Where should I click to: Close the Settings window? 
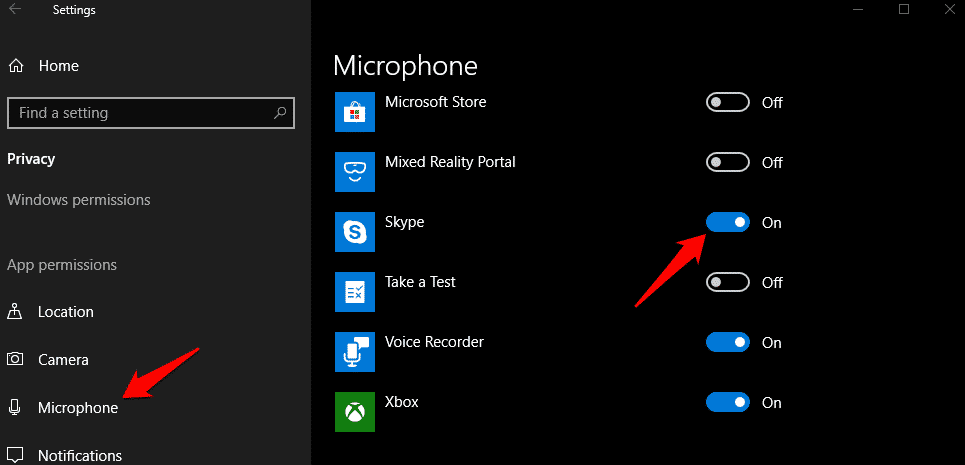(x=949, y=9)
